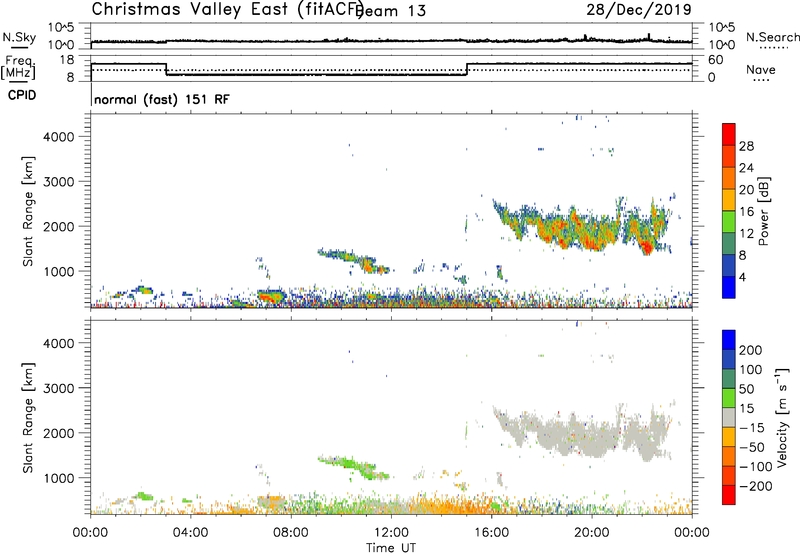Click the '200' label on velocity color bar

(x=751, y=350)
